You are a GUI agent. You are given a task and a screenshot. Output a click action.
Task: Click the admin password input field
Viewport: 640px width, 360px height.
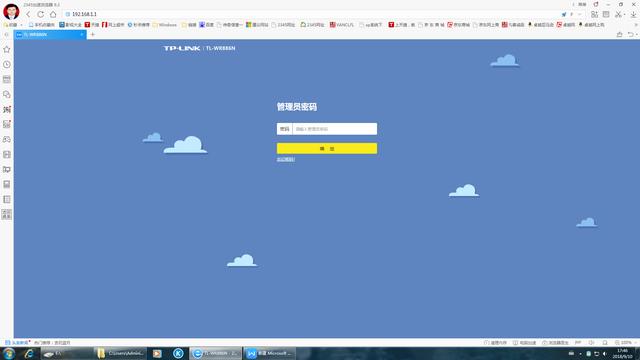(327, 129)
